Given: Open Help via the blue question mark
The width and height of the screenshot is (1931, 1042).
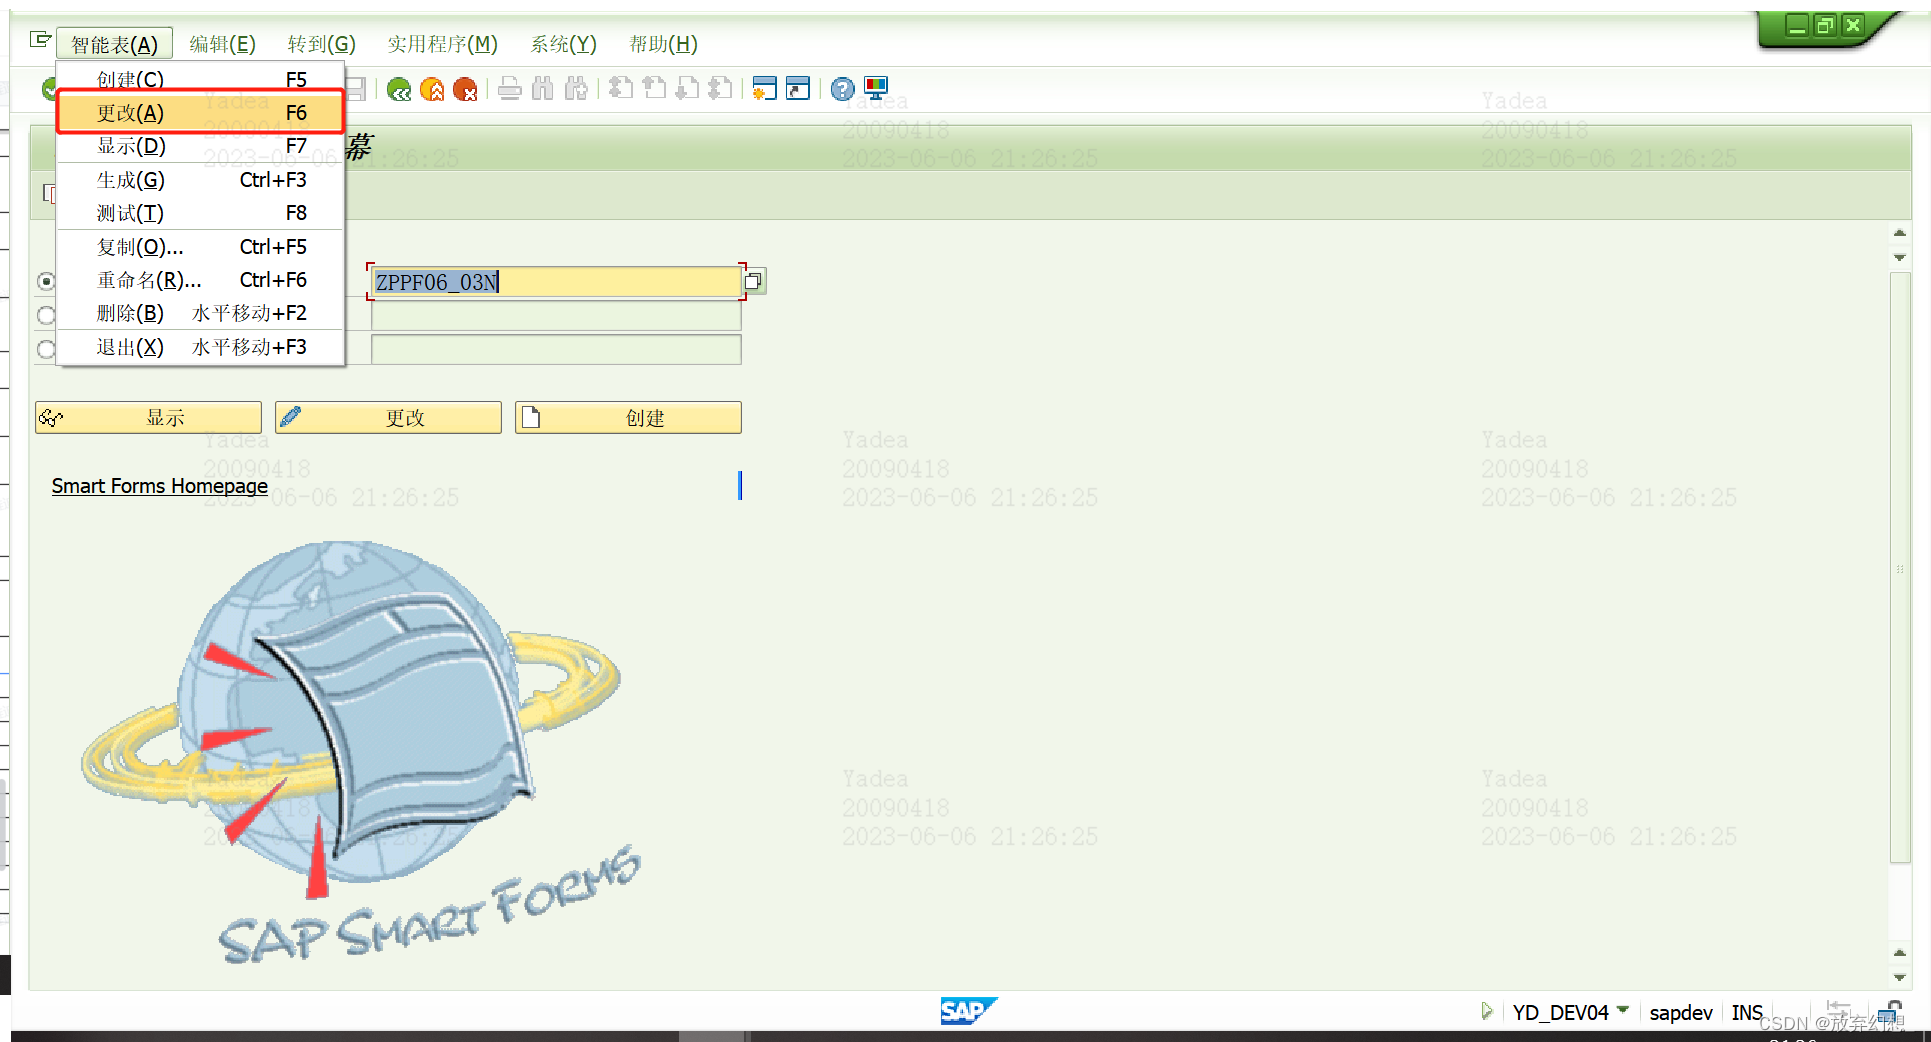Looking at the screenshot, I should click(x=843, y=90).
